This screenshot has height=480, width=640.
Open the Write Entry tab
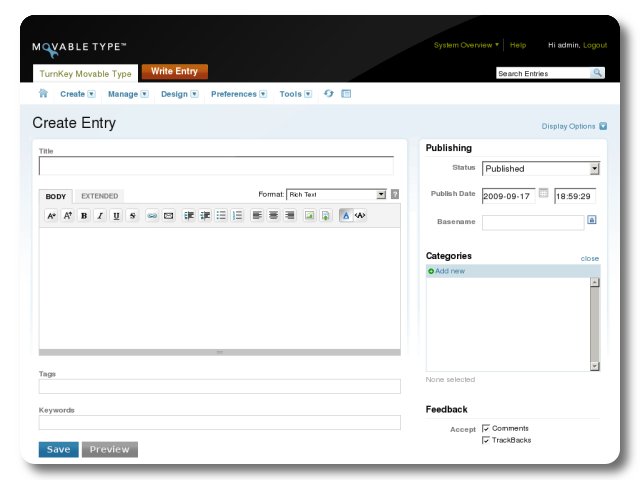click(x=174, y=72)
